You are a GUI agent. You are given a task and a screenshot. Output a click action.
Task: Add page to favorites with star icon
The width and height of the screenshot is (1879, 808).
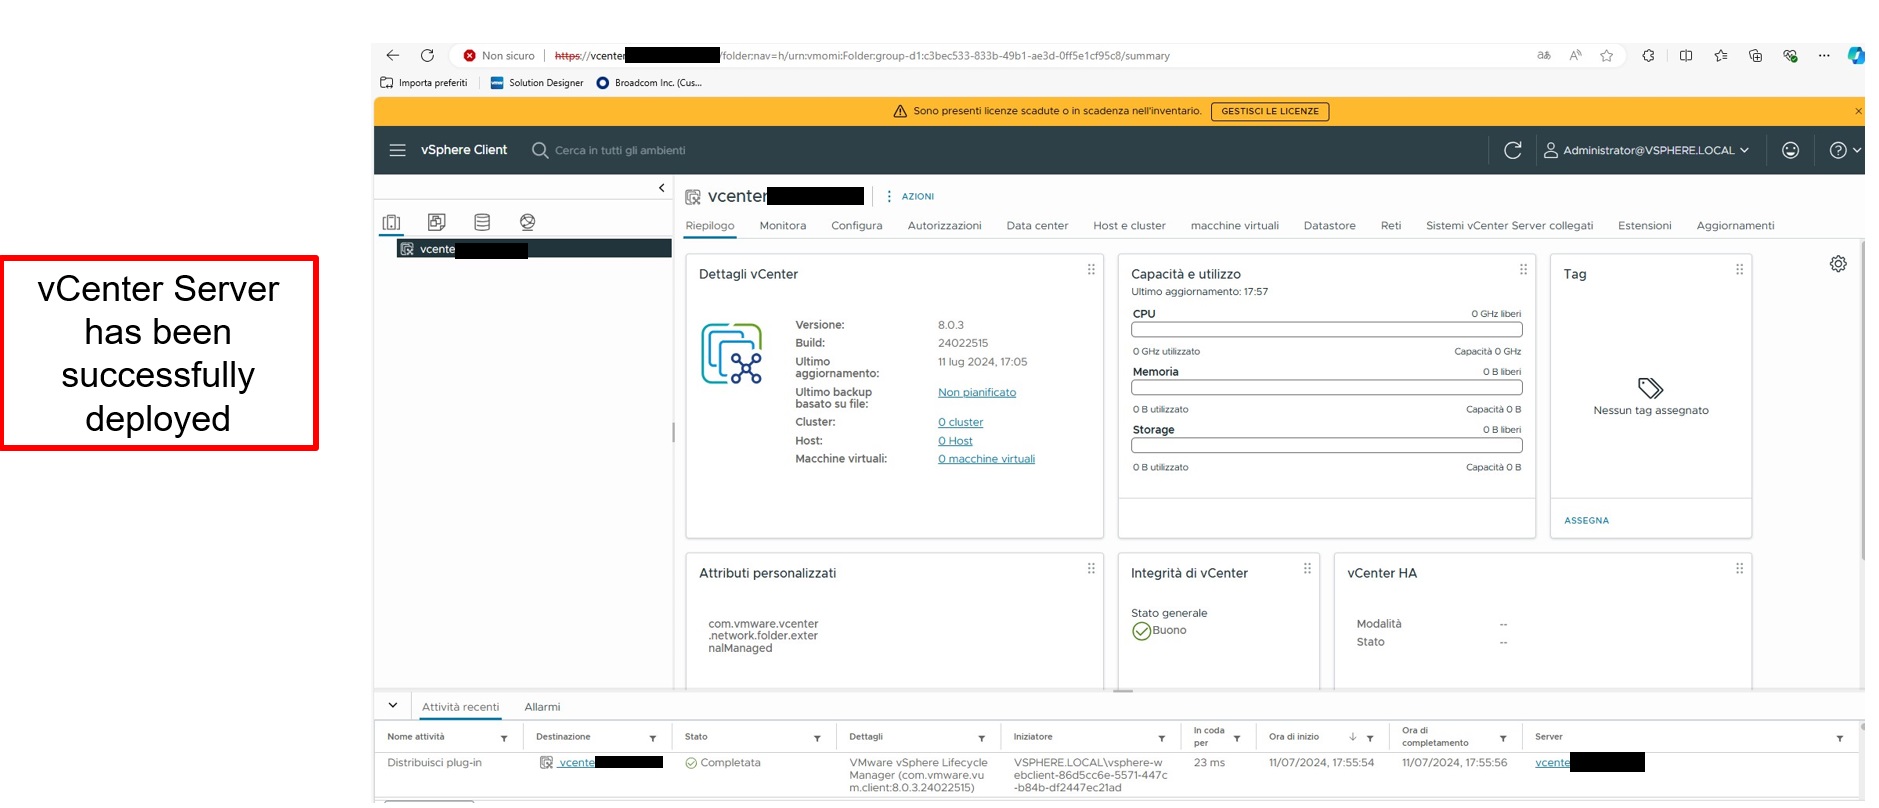(1606, 56)
